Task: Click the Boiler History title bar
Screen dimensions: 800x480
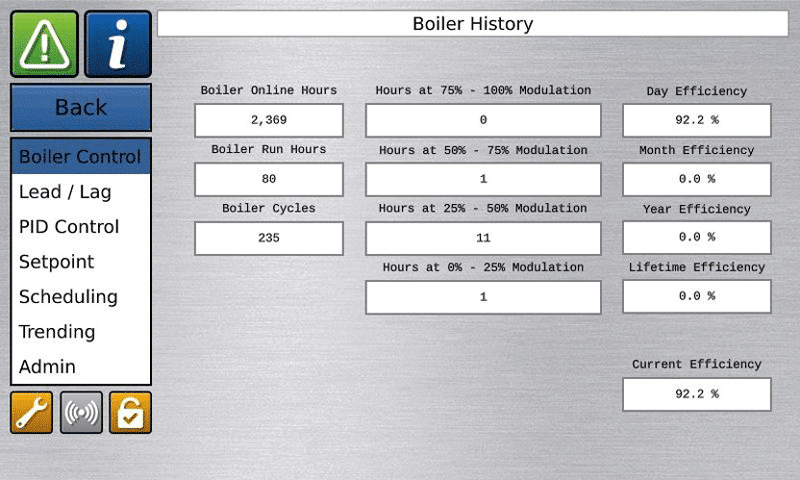Action: pyautogui.click(x=473, y=24)
